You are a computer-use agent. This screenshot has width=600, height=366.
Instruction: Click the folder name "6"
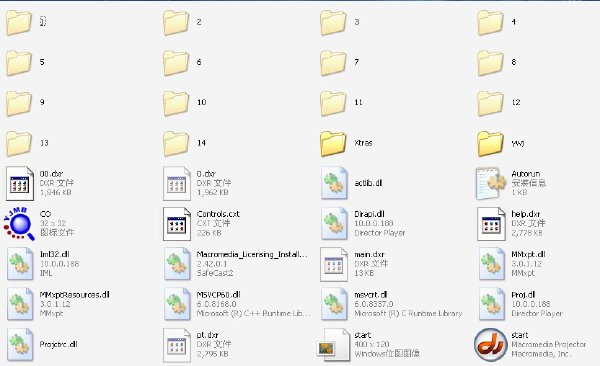point(199,62)
